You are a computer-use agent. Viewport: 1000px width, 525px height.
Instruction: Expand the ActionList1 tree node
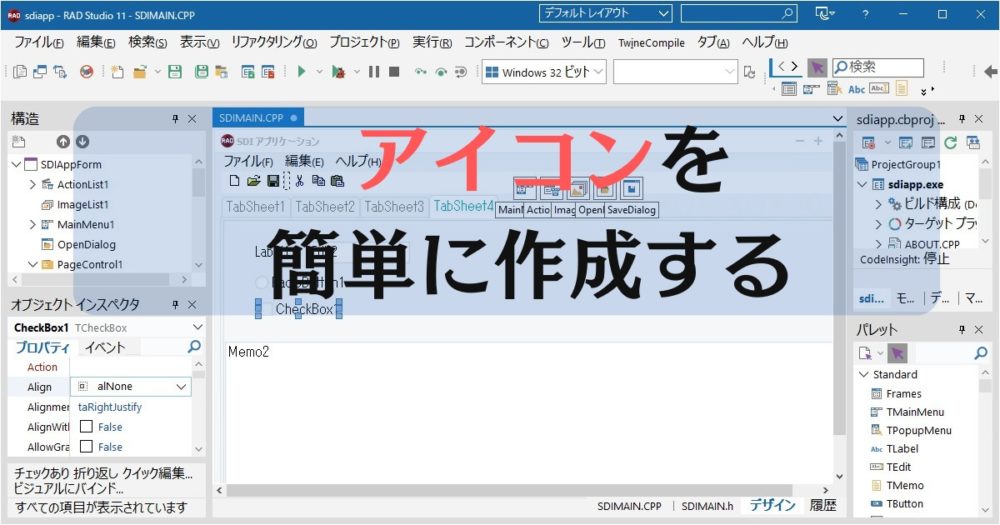33,185
